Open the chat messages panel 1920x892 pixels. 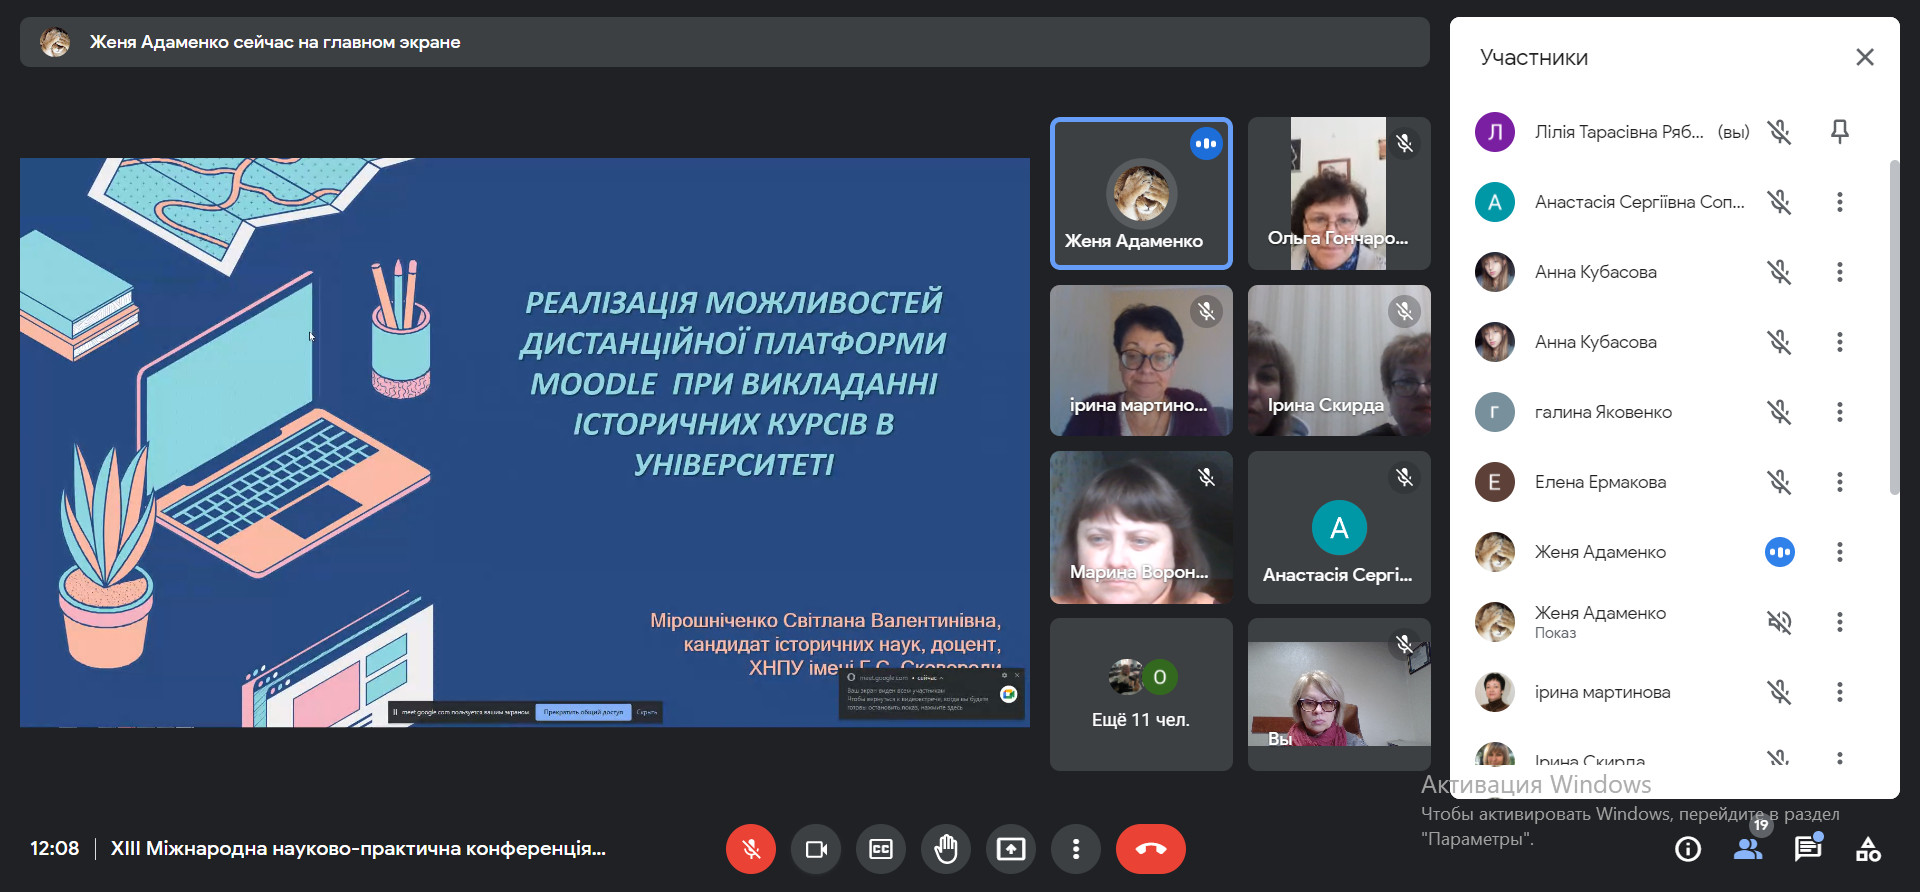coord(1808,849)
